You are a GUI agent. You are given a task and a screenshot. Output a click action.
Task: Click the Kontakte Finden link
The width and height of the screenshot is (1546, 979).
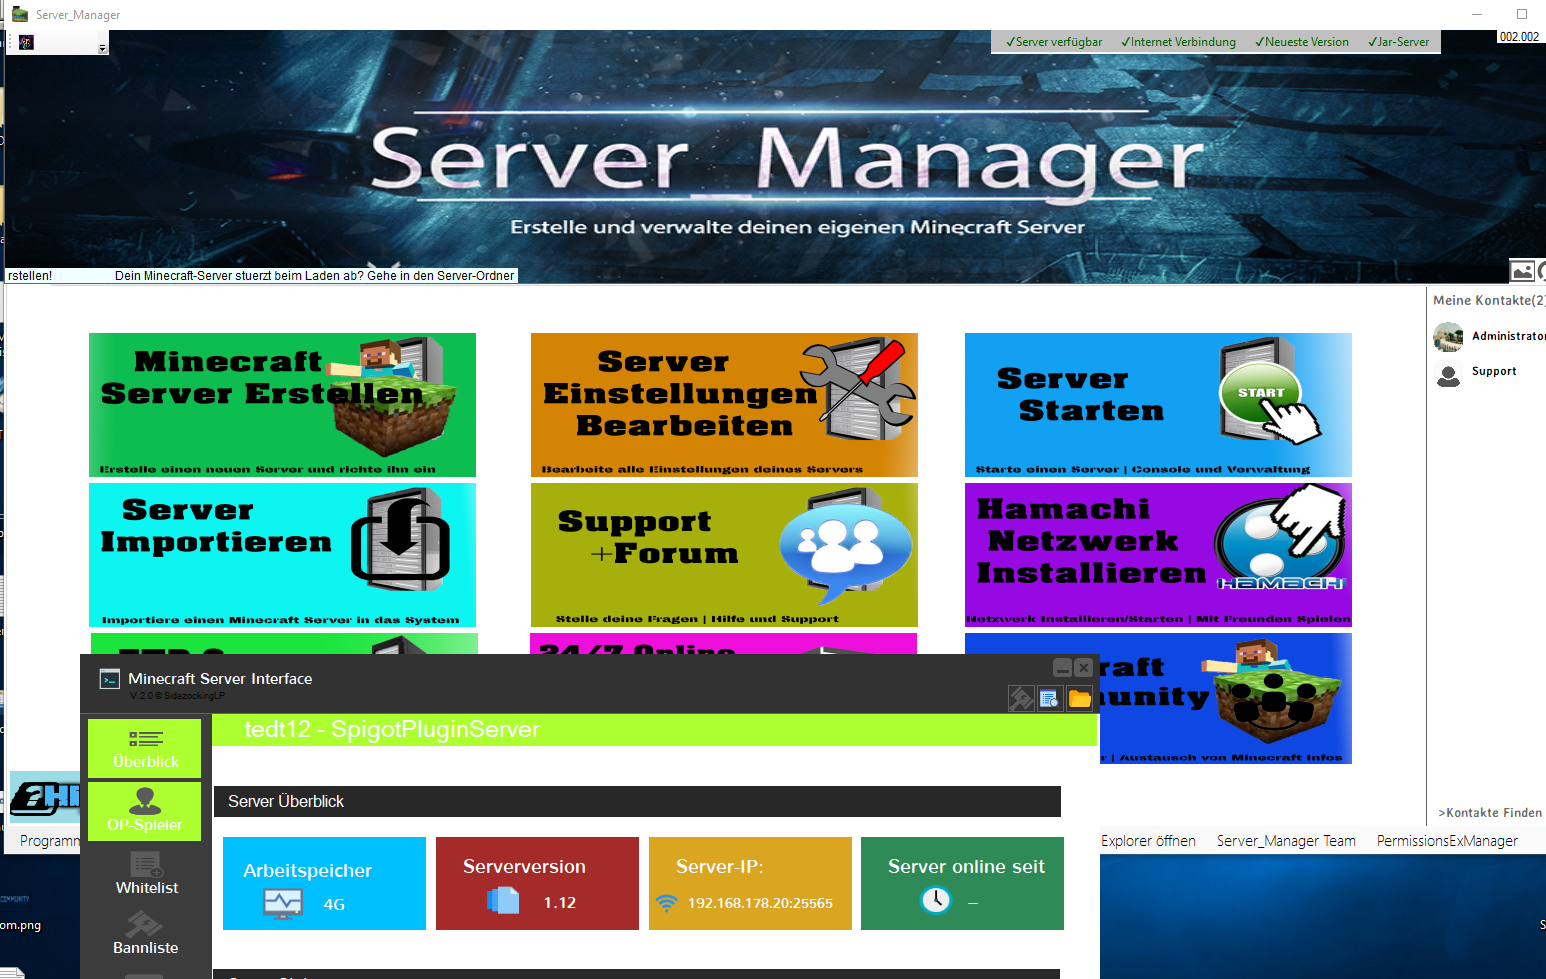click(1489, 813)
